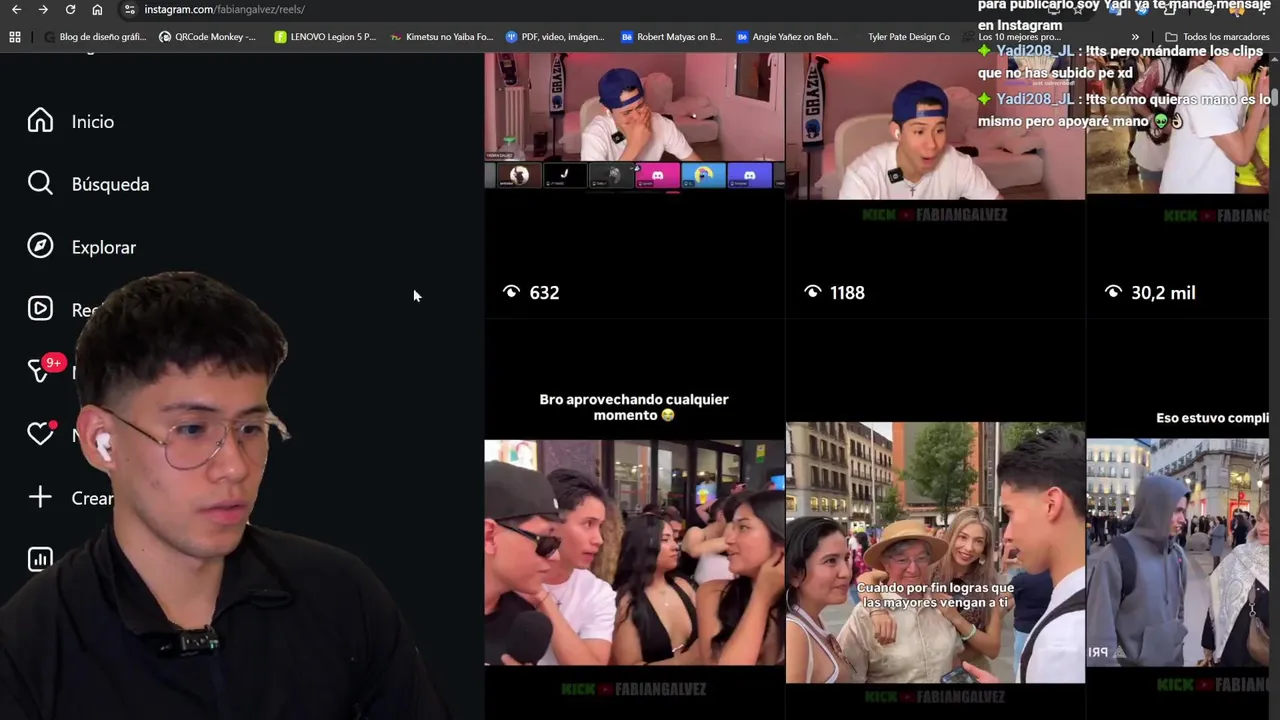This screenshot has width=1280, height=720.
Task: Go back with the browser back arrow
Action: pos(16,9)
